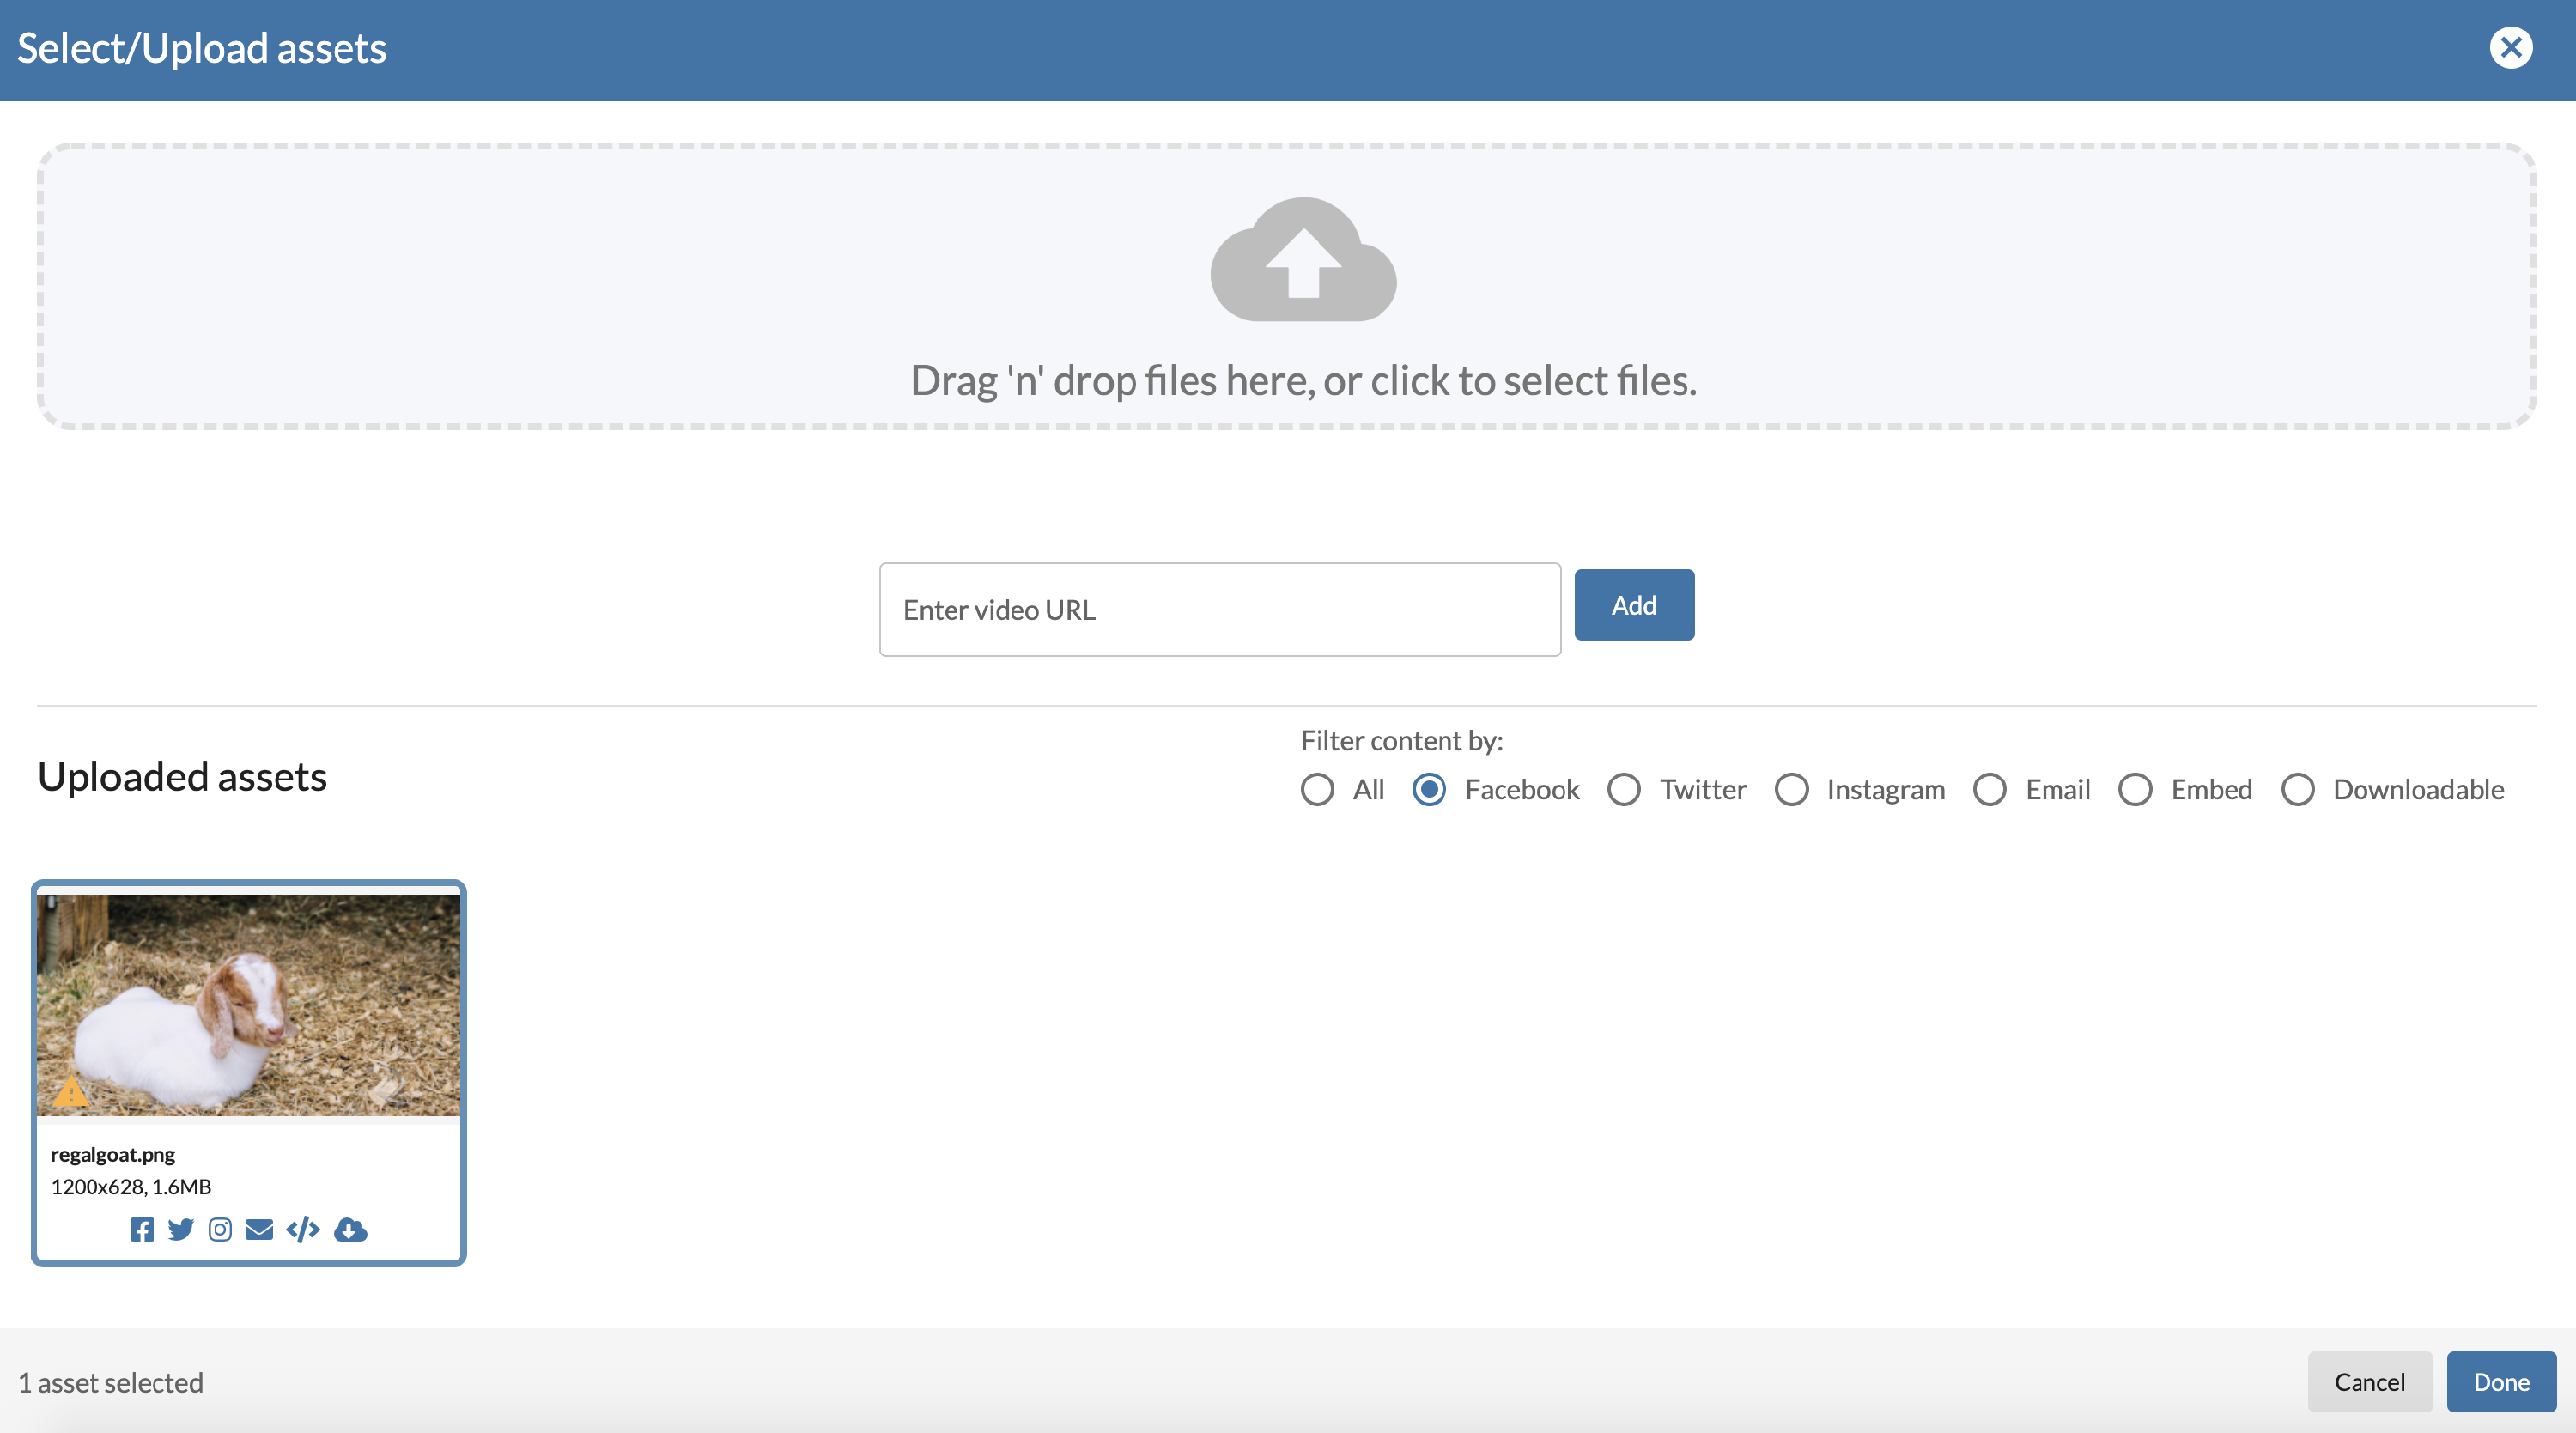This screenshot has height=1433, width=2576.
Task: Close the Select/Upload assets dialog
Action: (2510, 48)
